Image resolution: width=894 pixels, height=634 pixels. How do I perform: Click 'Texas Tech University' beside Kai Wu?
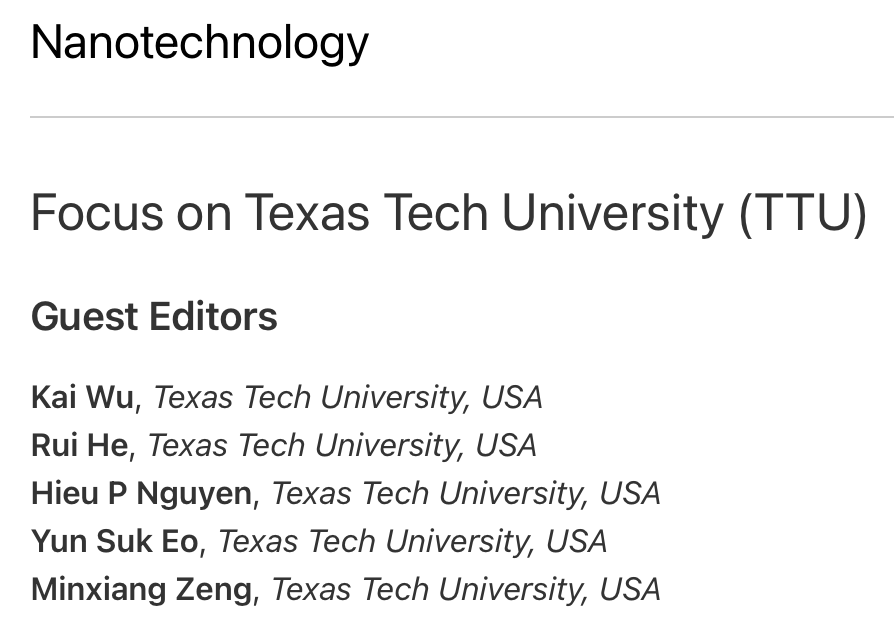308,397
